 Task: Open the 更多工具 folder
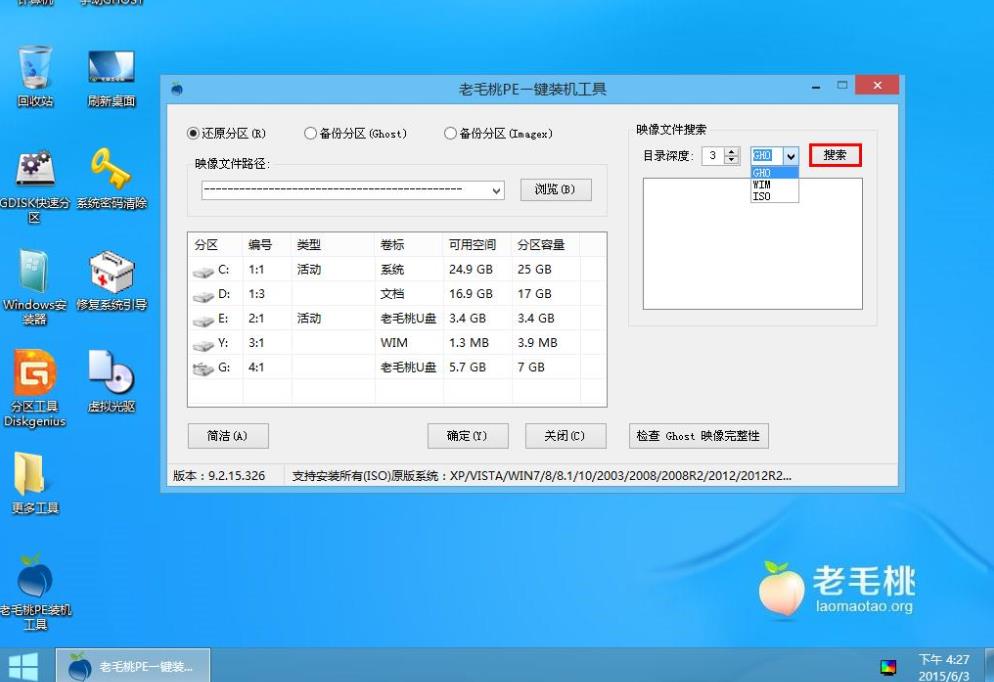coord(33,470)
